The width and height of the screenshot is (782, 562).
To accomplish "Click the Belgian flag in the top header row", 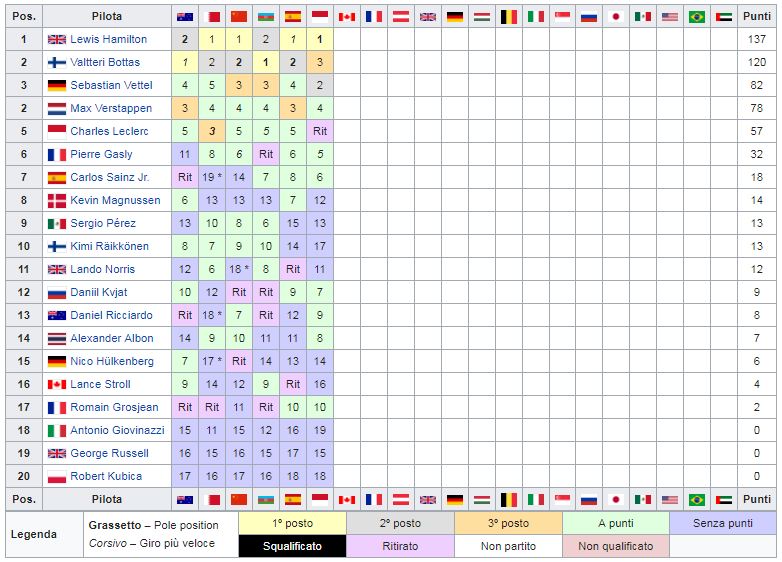I will [509, 17].
